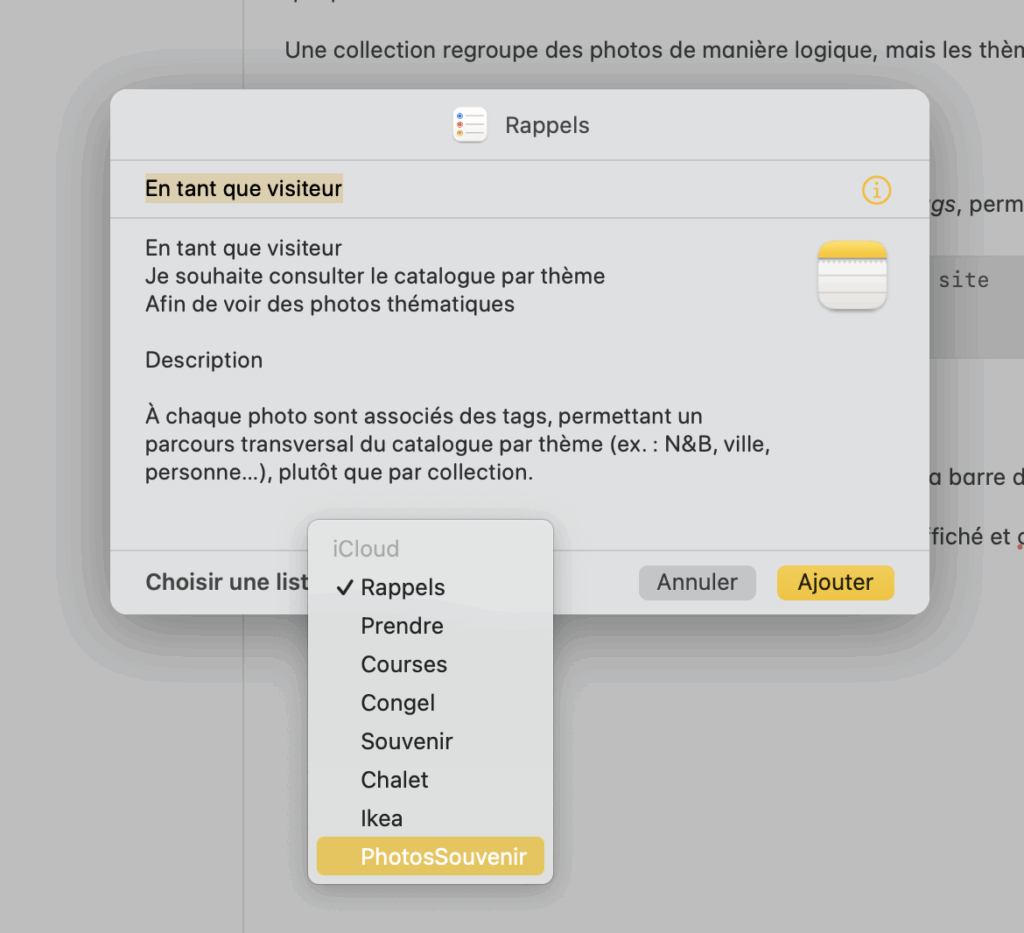The height and width of the screenshot is (933, 1024).
Task: Click the "Je souhaite consulter le catalogue" note line
Action: pos(375,276)
